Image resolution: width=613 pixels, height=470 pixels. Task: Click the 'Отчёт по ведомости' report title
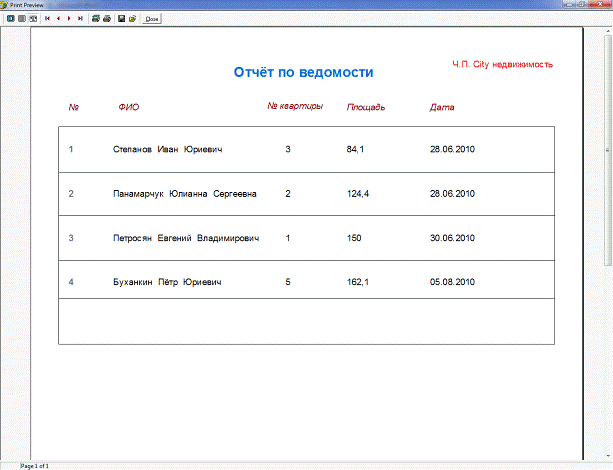coord(303,73)
